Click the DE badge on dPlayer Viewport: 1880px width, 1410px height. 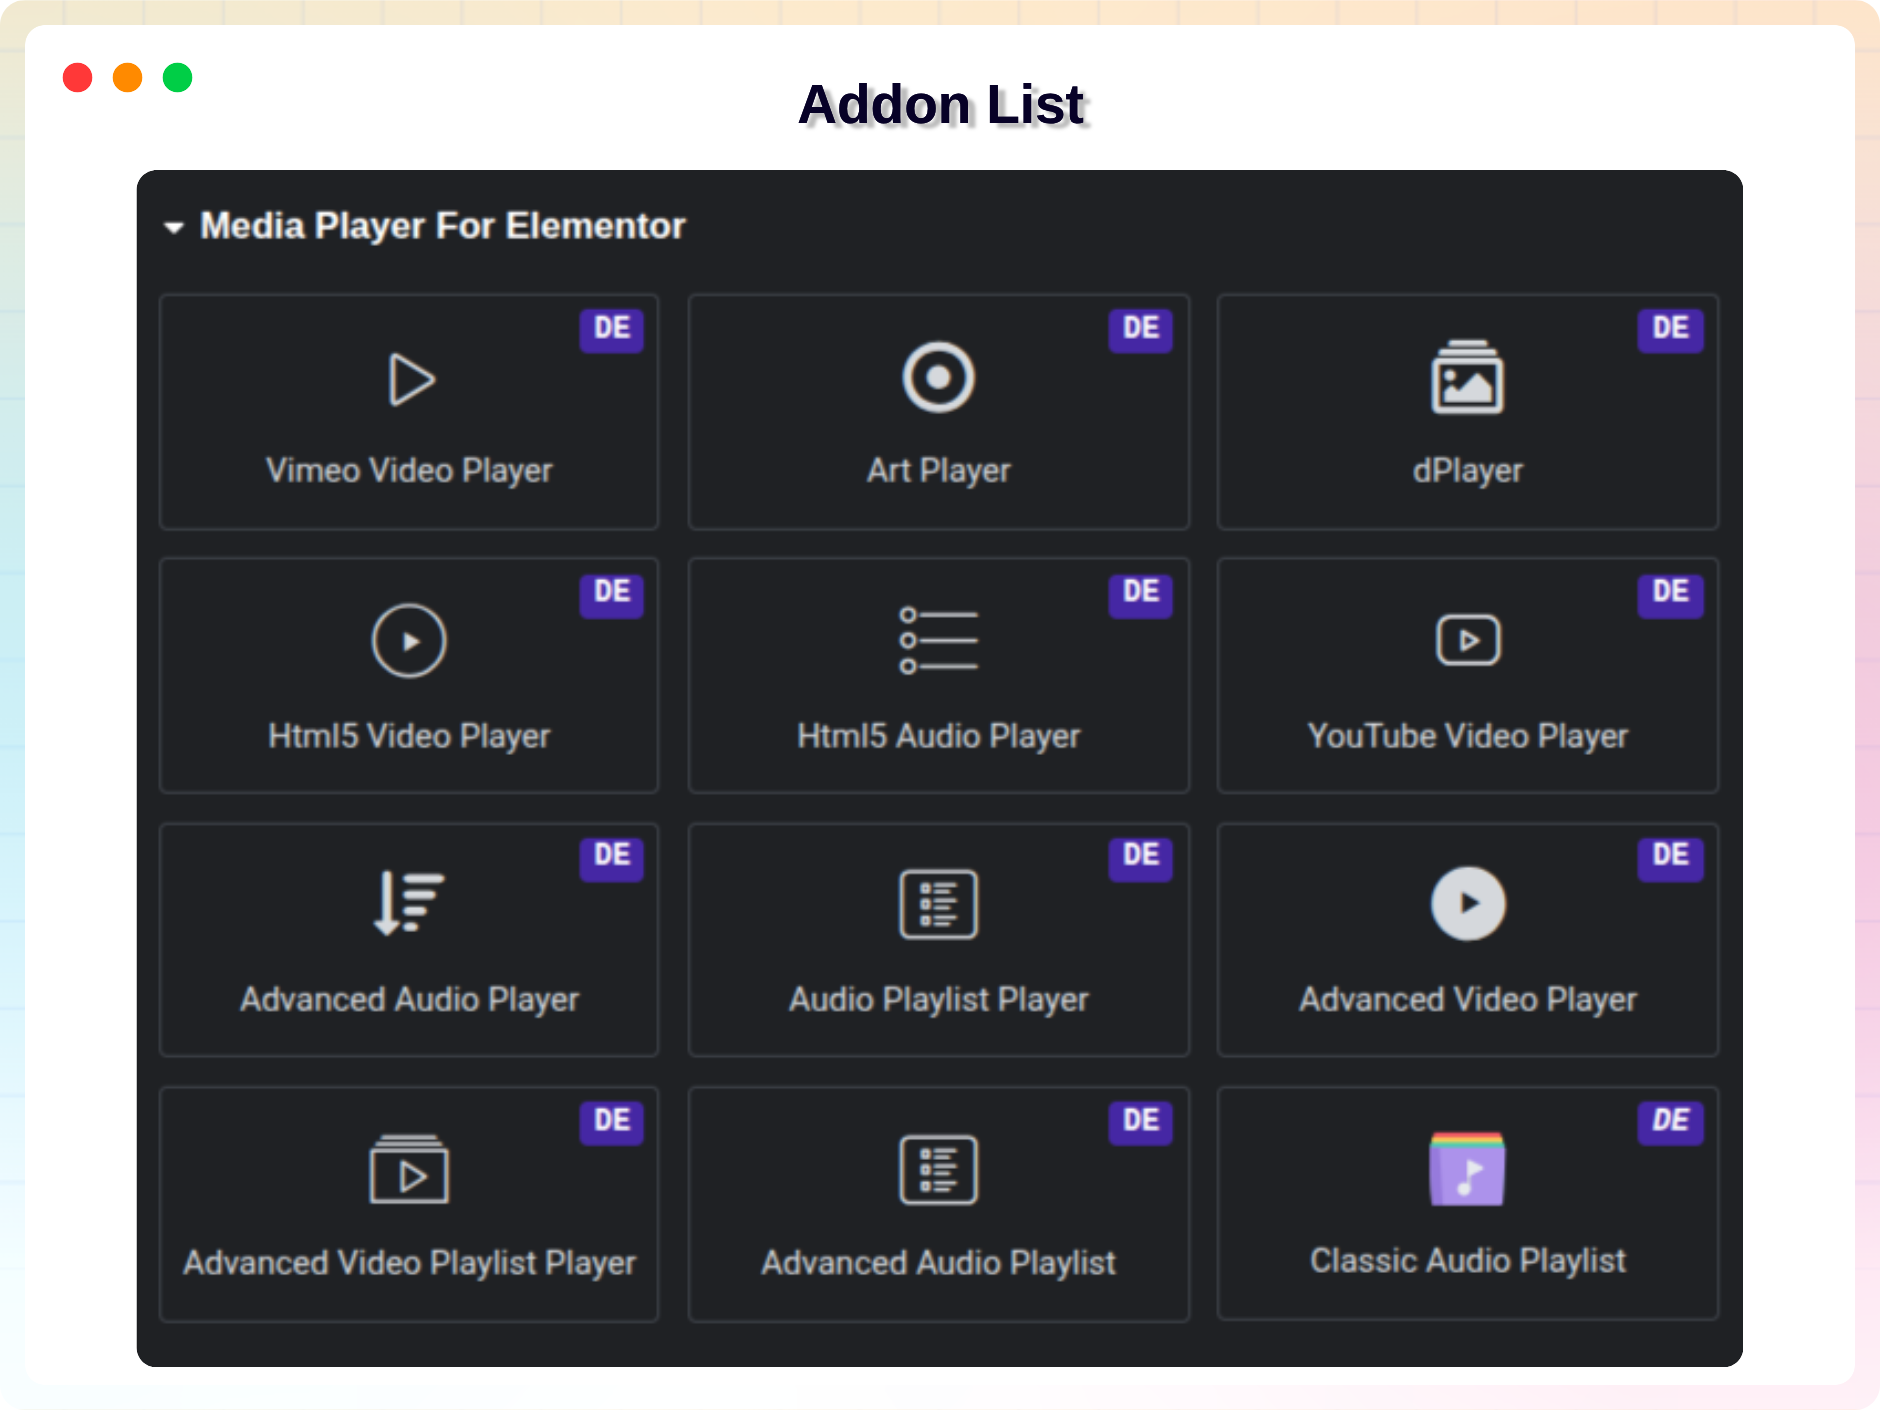click(1670, 329)
